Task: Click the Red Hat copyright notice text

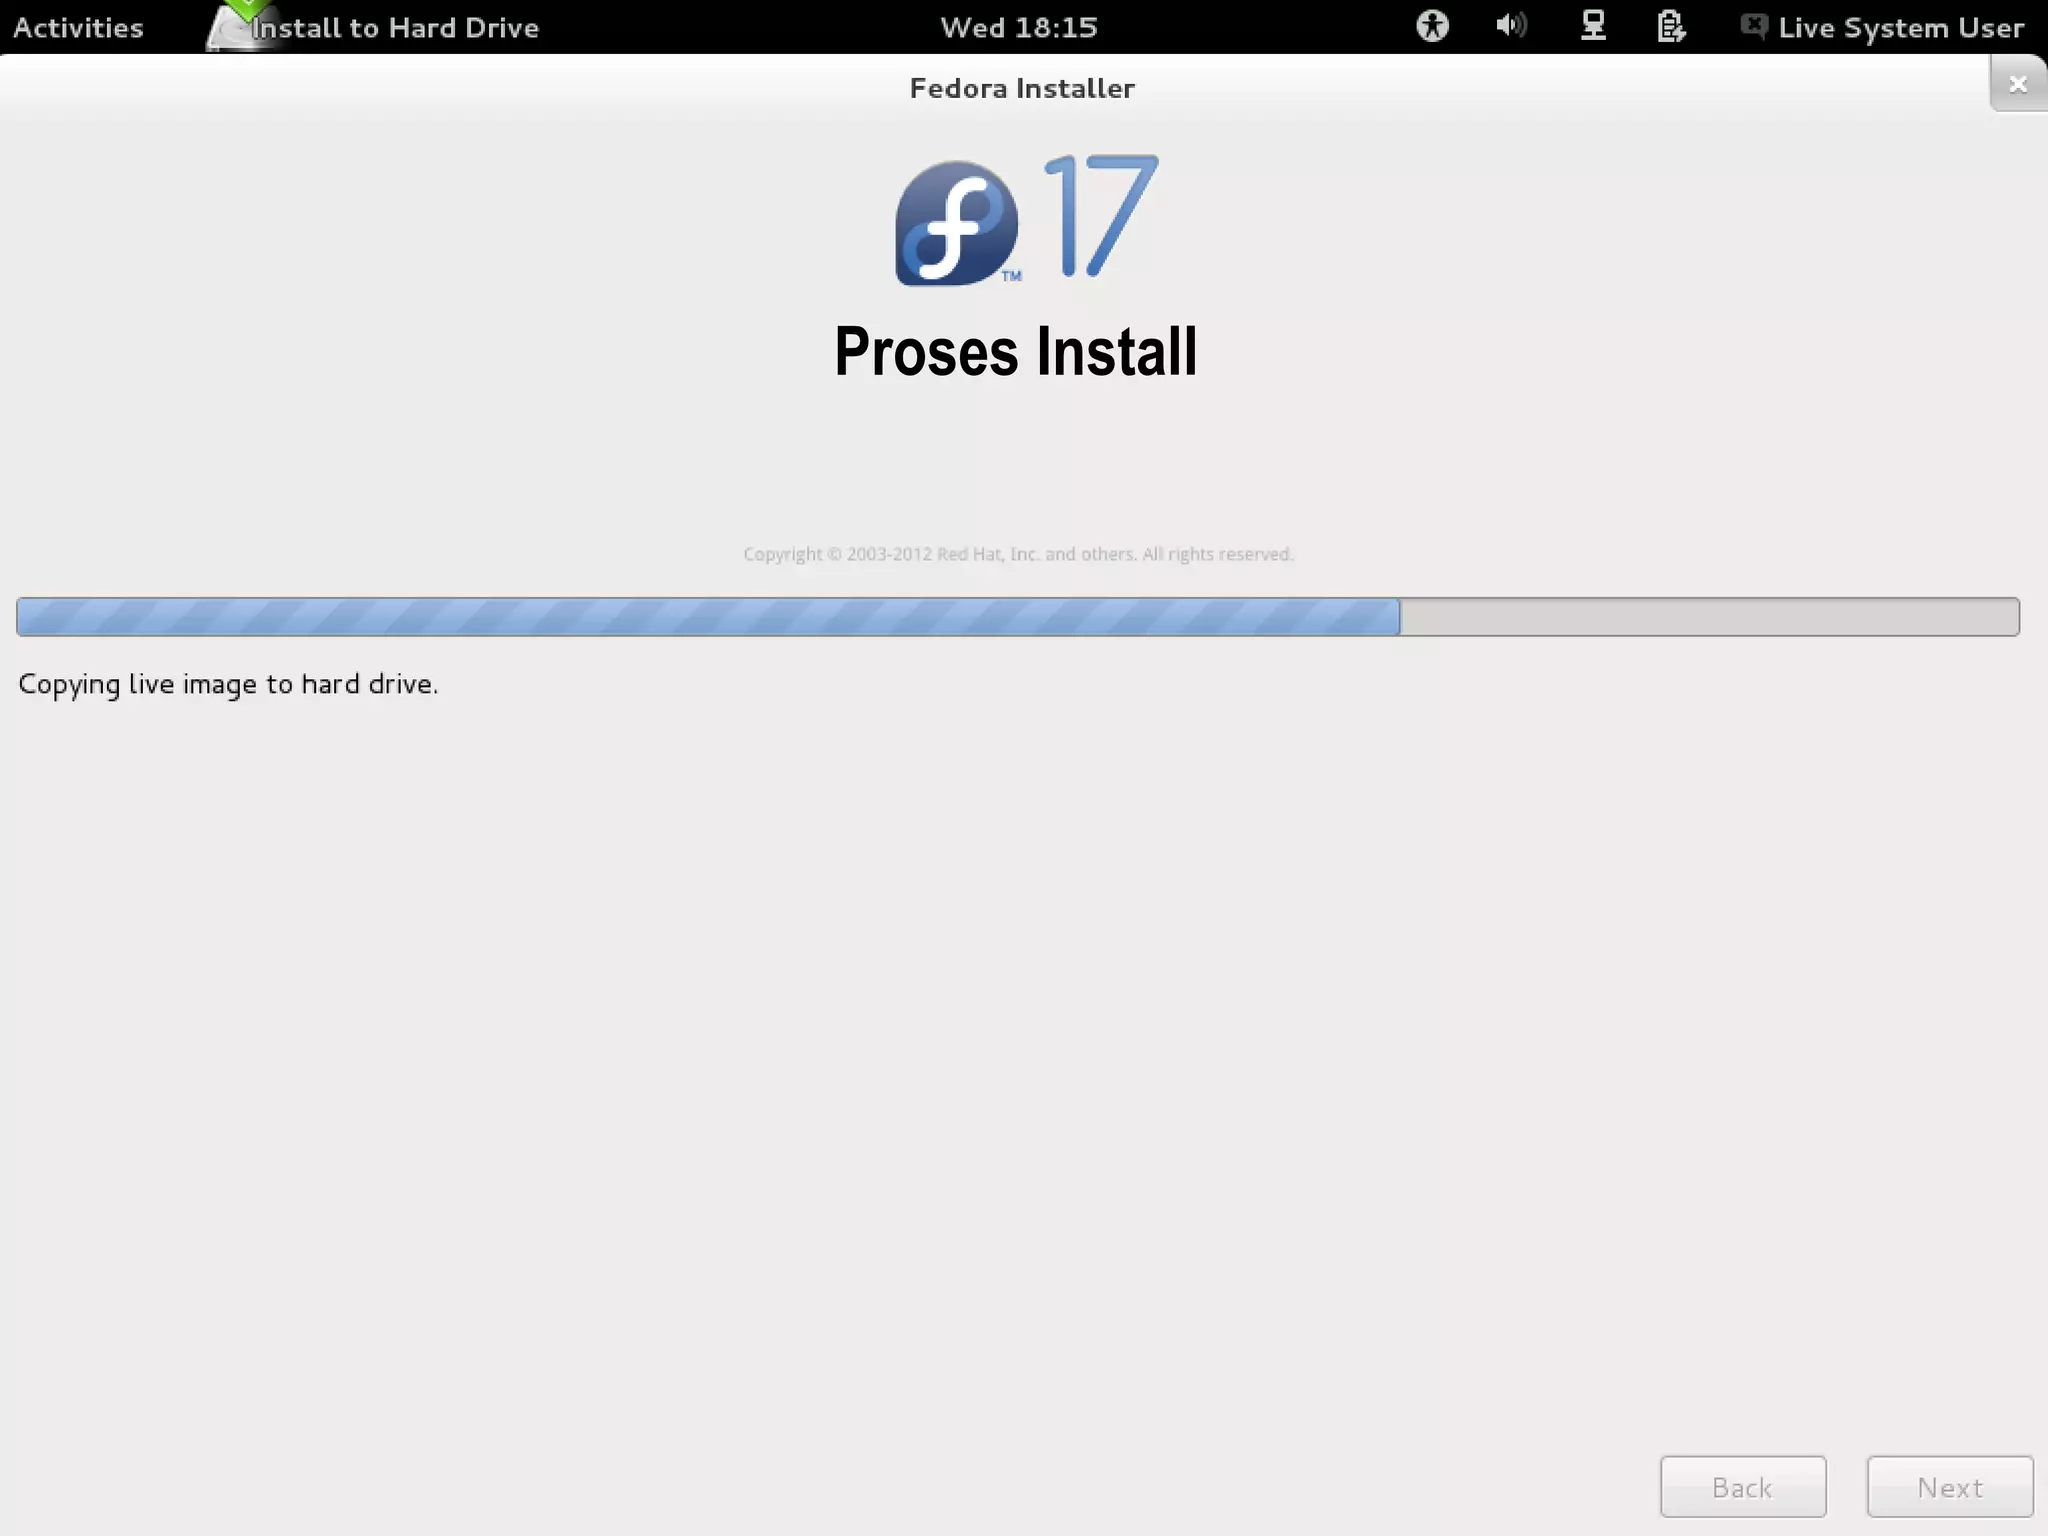Action: coord(1018,554)
